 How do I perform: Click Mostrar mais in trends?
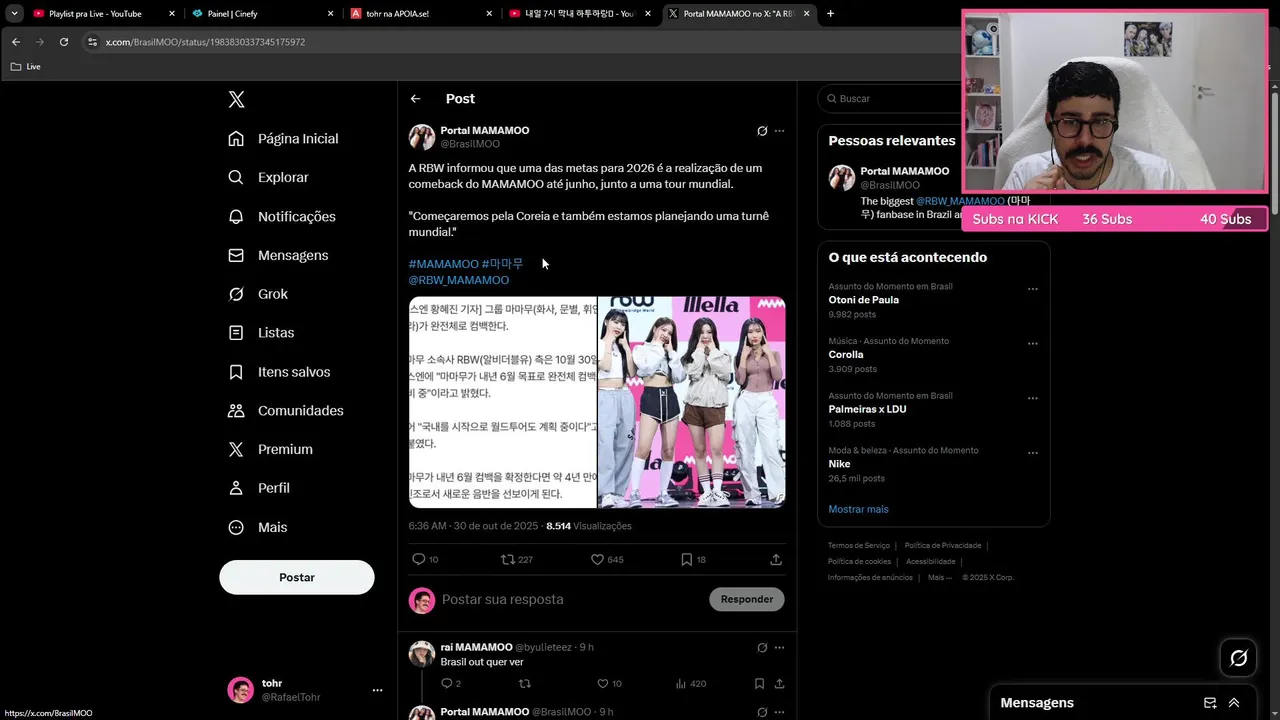(x=858, y=509)
